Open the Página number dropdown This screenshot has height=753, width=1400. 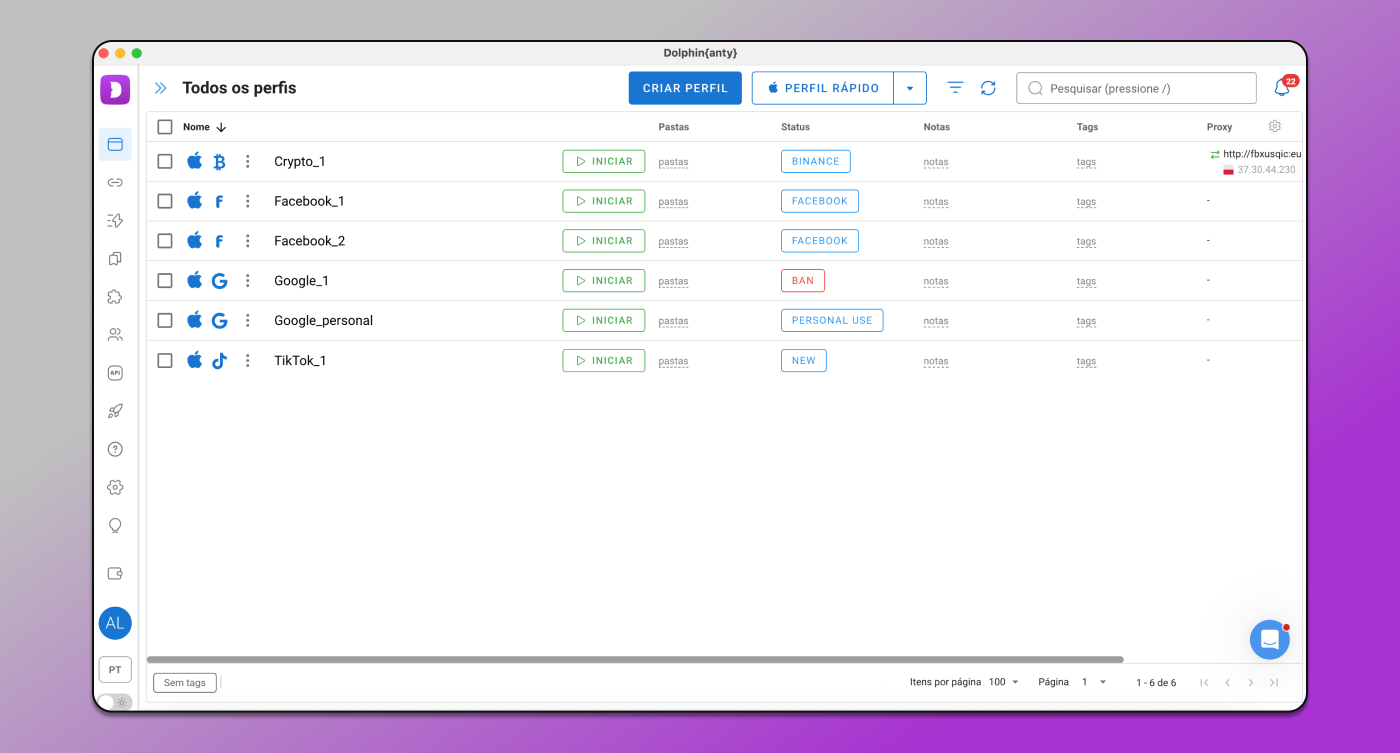tap(1094, 682)
